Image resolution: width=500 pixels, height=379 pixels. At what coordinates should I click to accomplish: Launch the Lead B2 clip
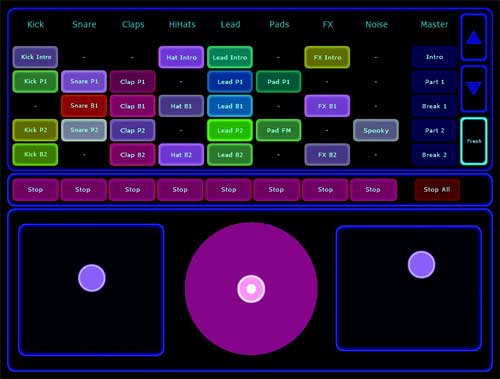coord(230,154)
